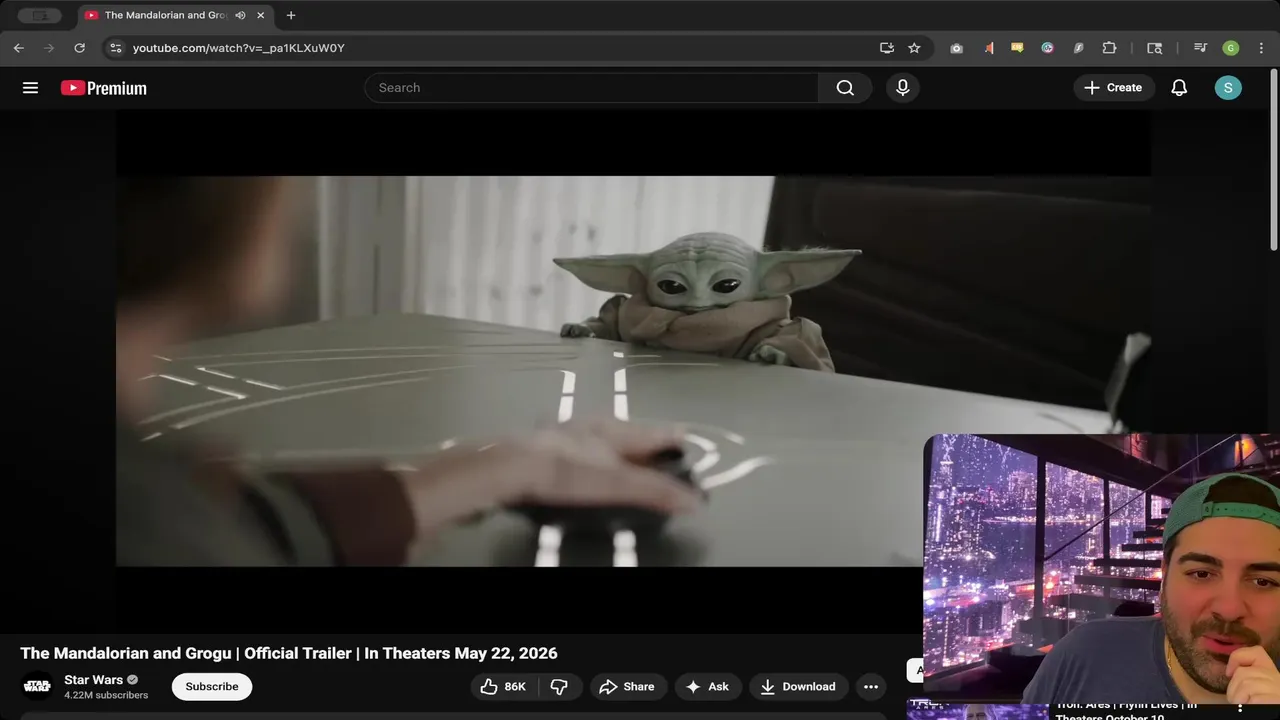This screenshot has height=720, width=1280.
Task: Open the yellow card extension icon
Action: point(1017,48)
